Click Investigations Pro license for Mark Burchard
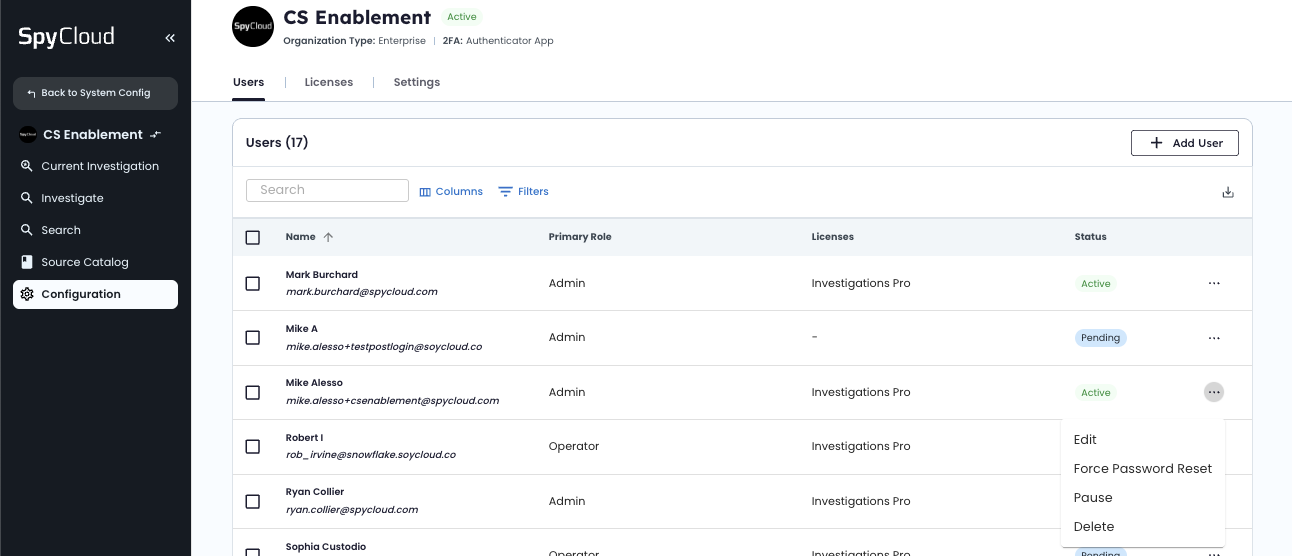Viewport: 1292px width, 556px height. click(x=861, y=283)
